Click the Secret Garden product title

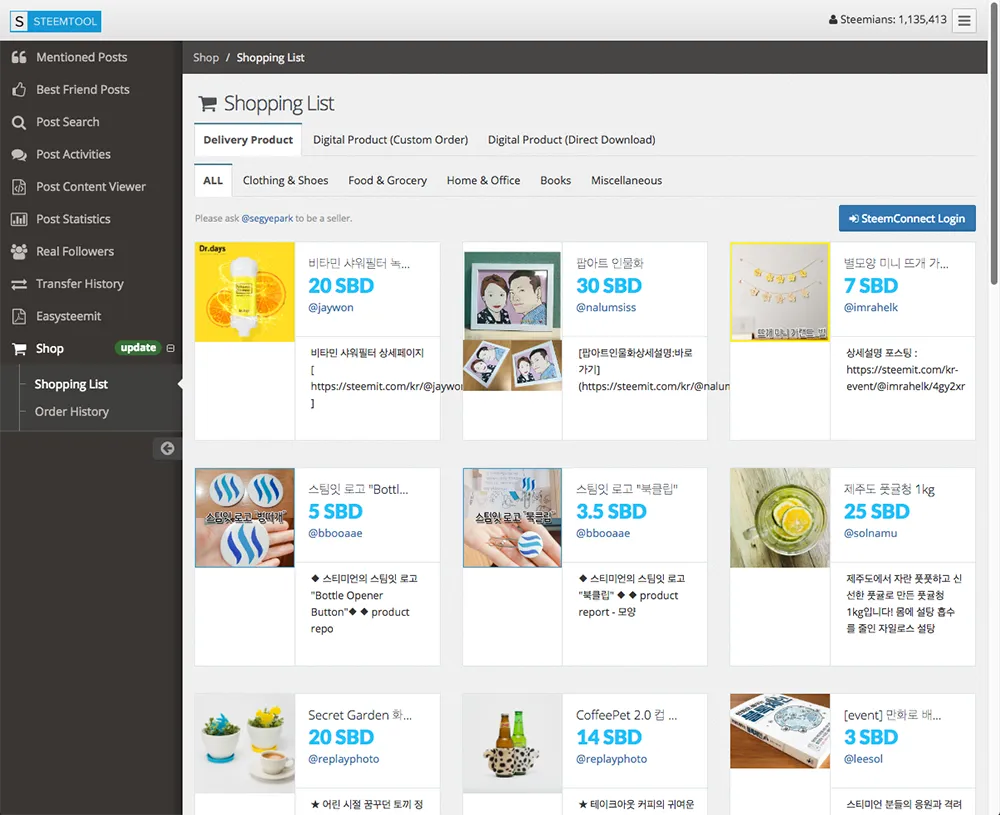360,715
